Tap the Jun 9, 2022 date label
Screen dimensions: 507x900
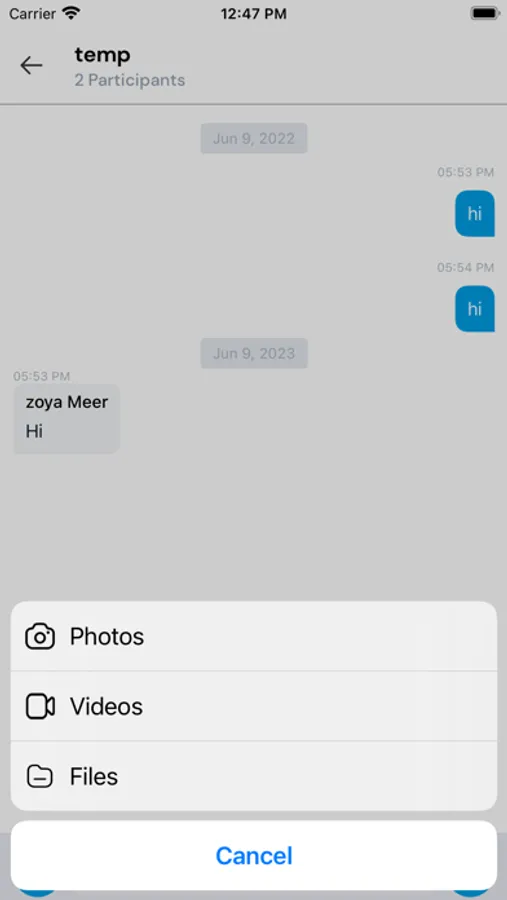click(254, 138)
